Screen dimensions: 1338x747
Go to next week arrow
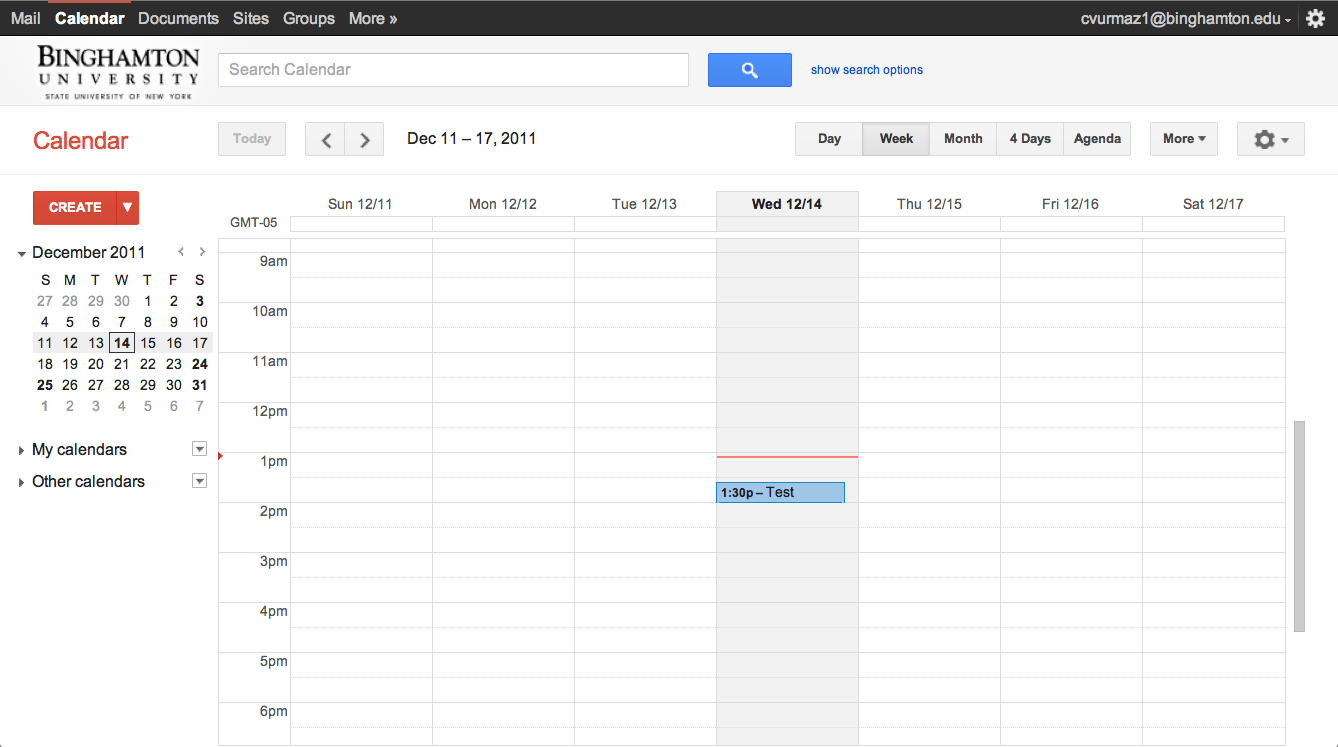(x=365, y=140)
